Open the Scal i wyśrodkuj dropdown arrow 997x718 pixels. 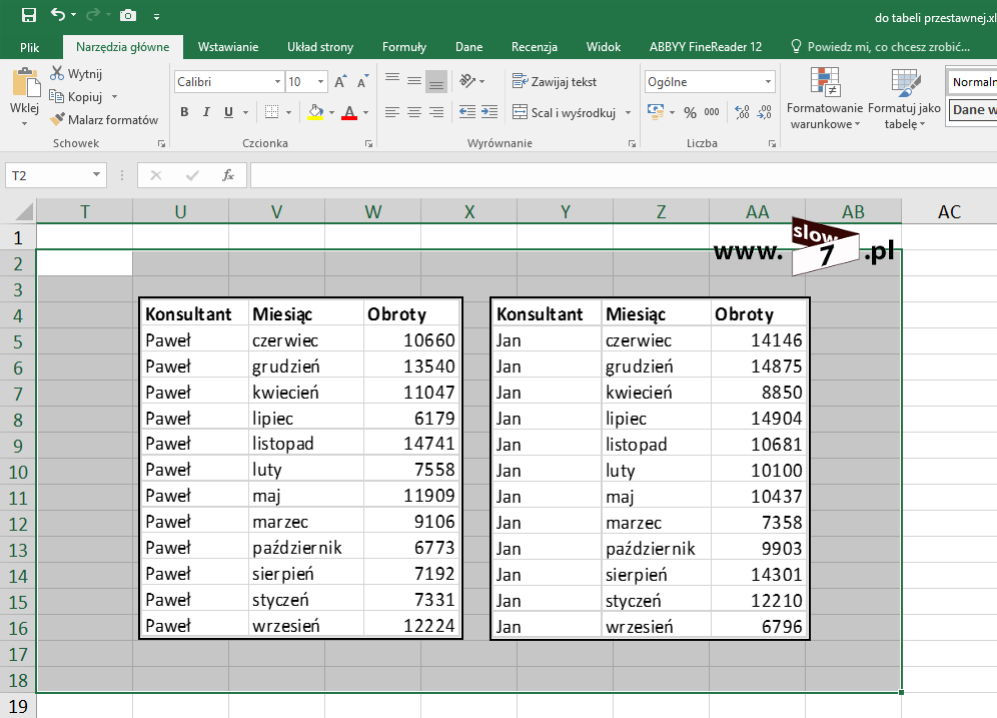point(628,113)
